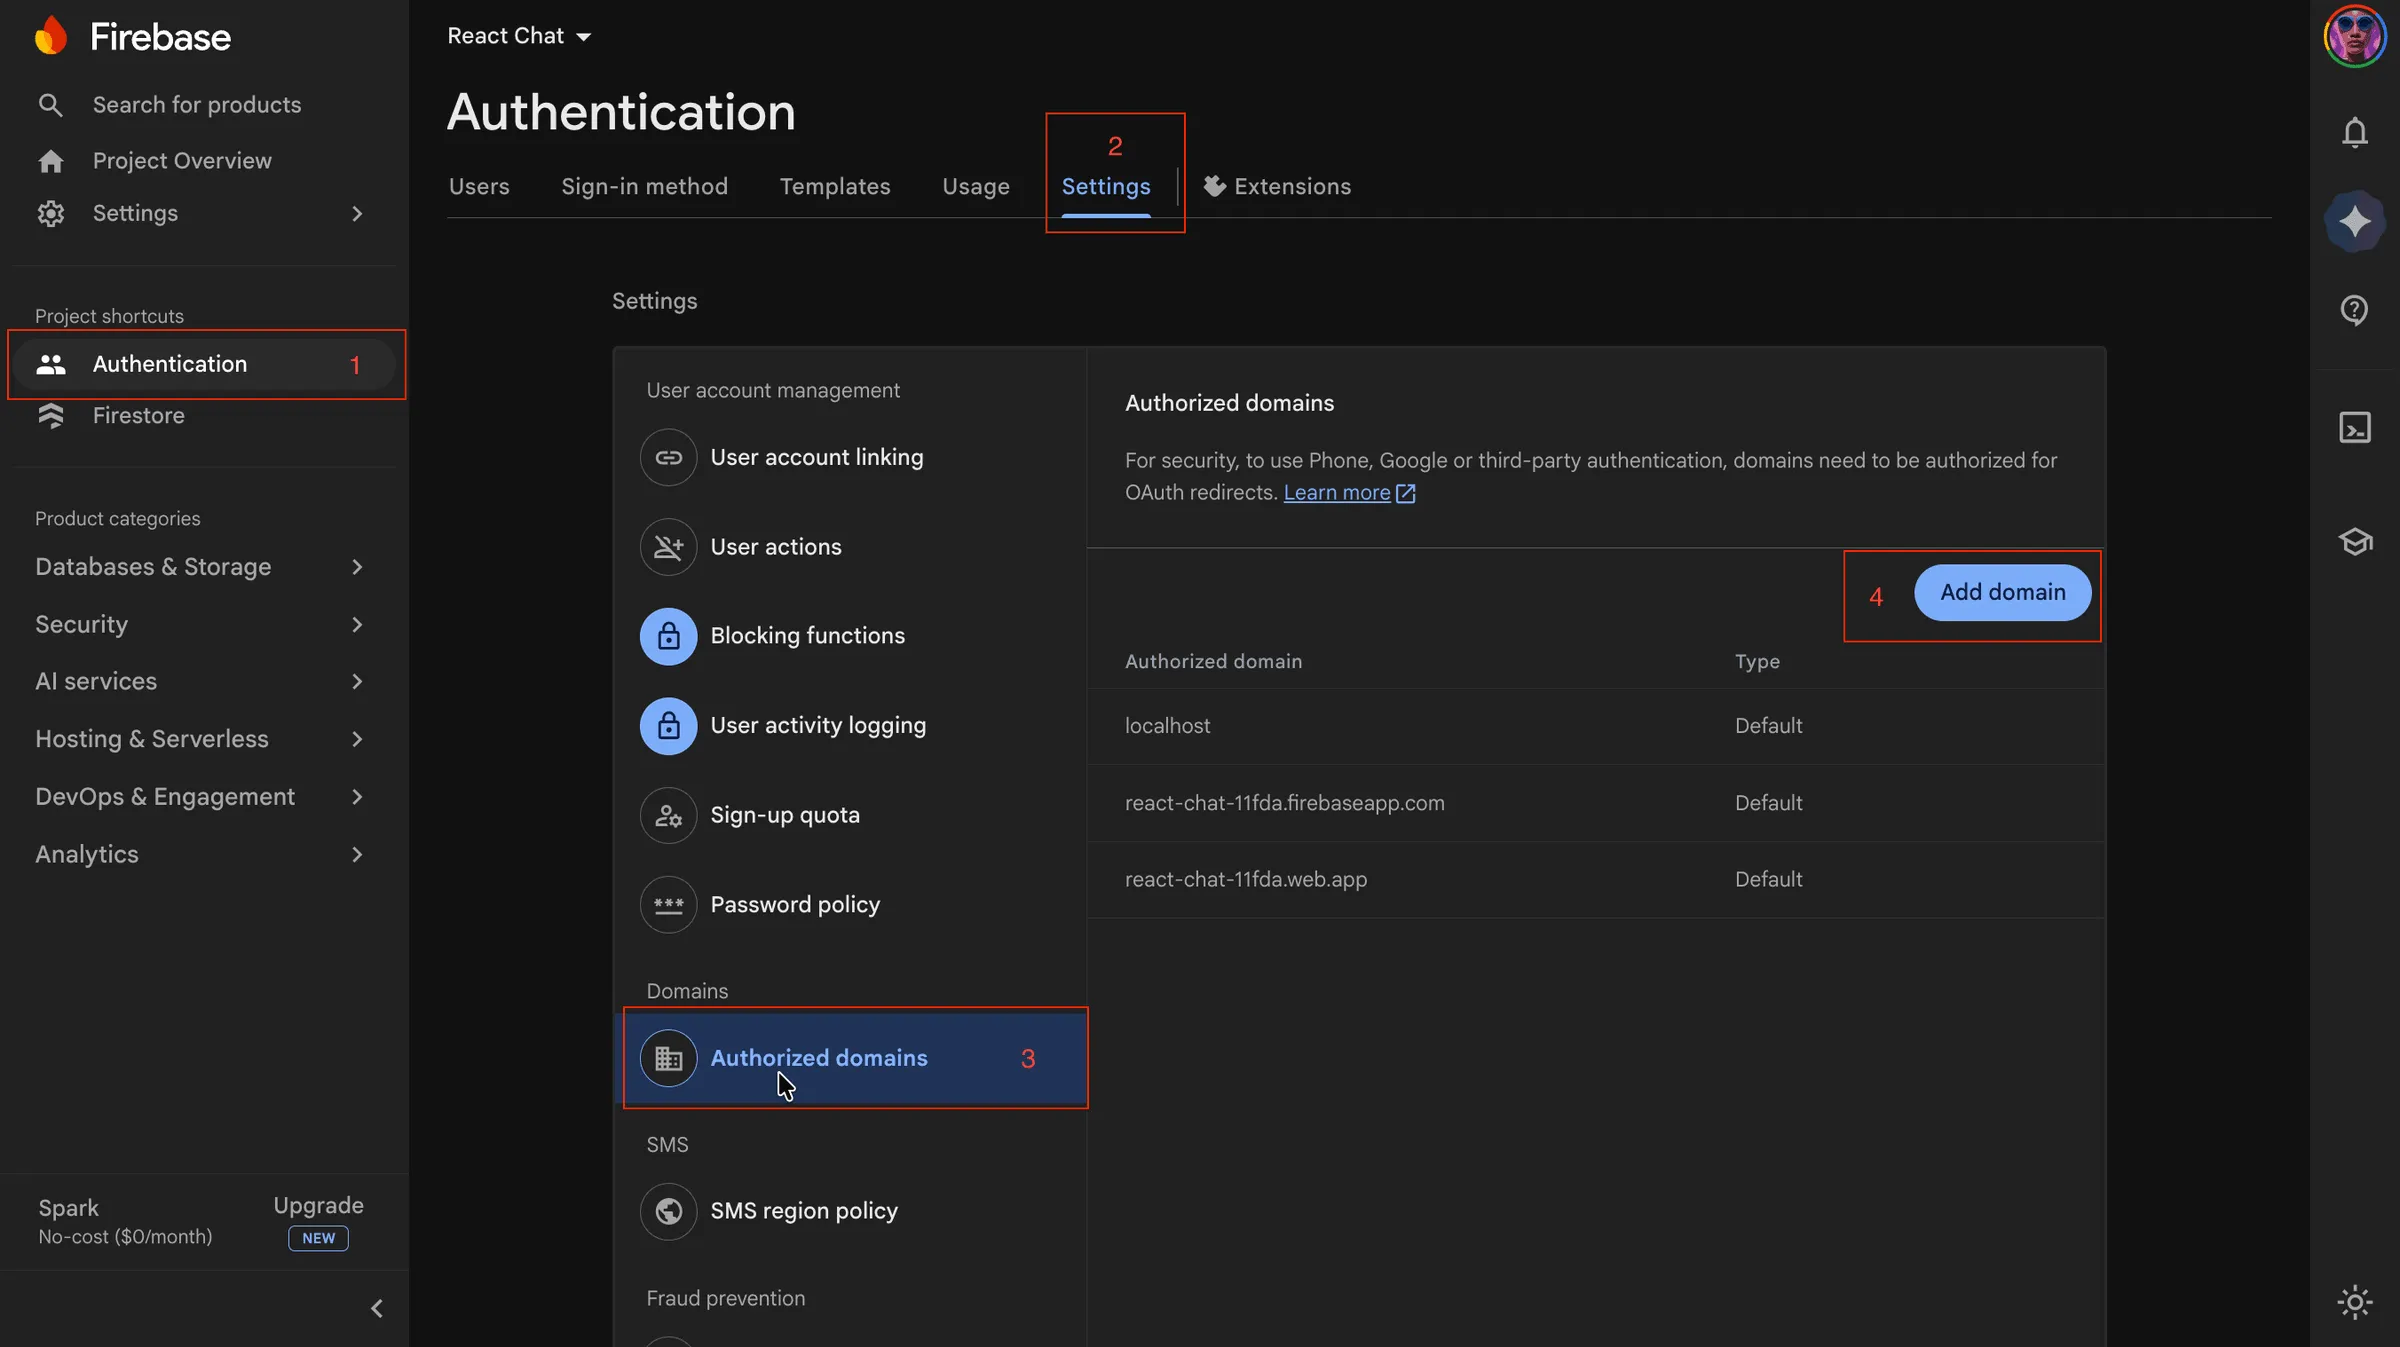The image size is (2400, 1347).
Task: Open the learning graduation cap icon
Action: click(2355, 541)
